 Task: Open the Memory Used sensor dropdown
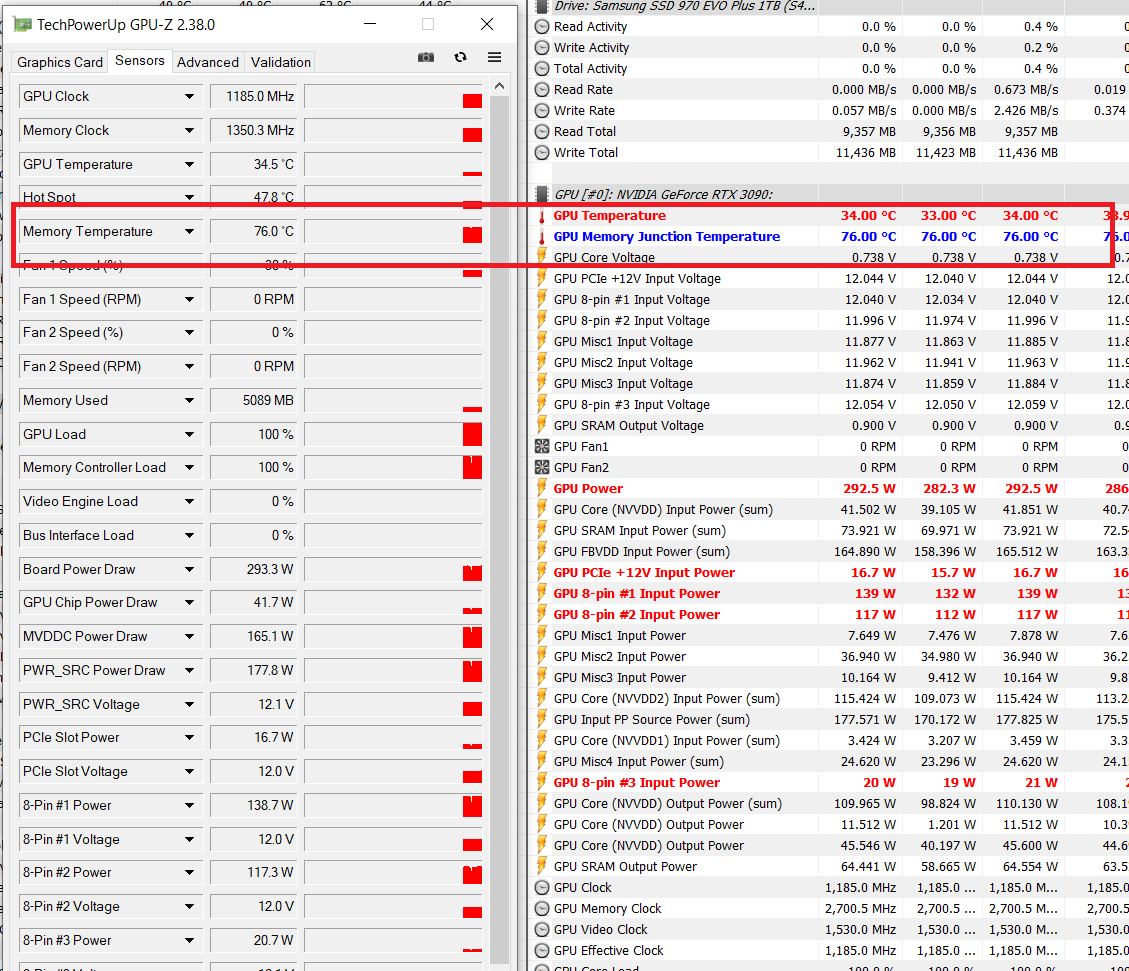189,400
